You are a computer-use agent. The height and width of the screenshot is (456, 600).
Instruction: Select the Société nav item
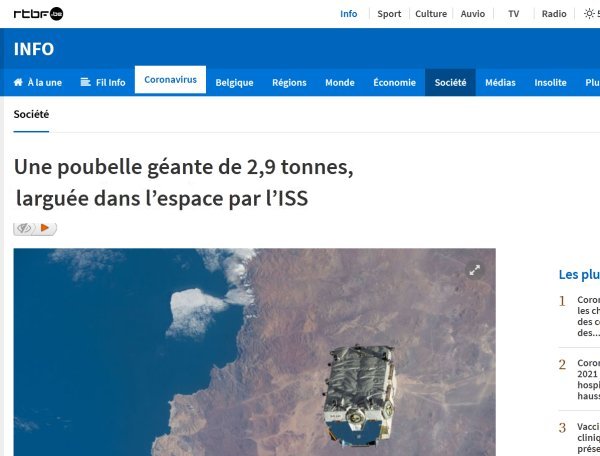450,83
